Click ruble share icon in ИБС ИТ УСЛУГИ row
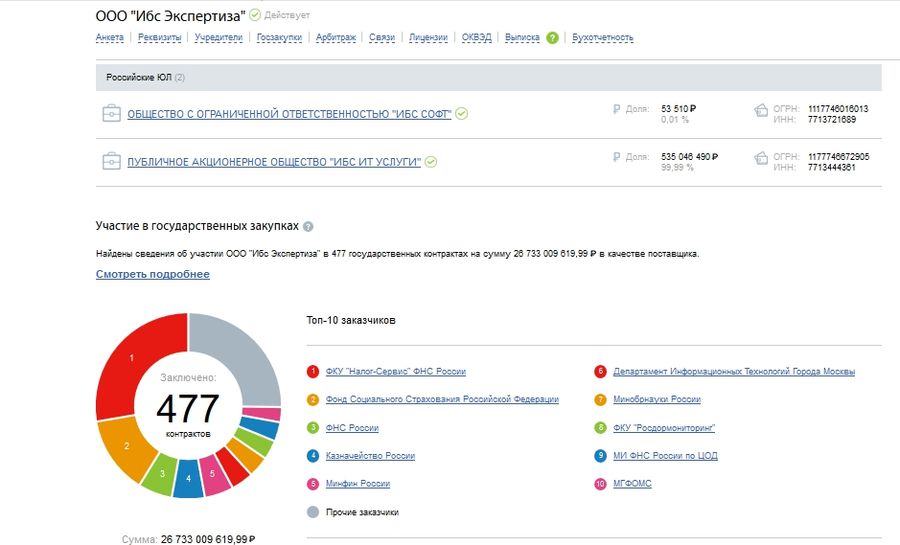The image size is (900, 545). (616, 157)
